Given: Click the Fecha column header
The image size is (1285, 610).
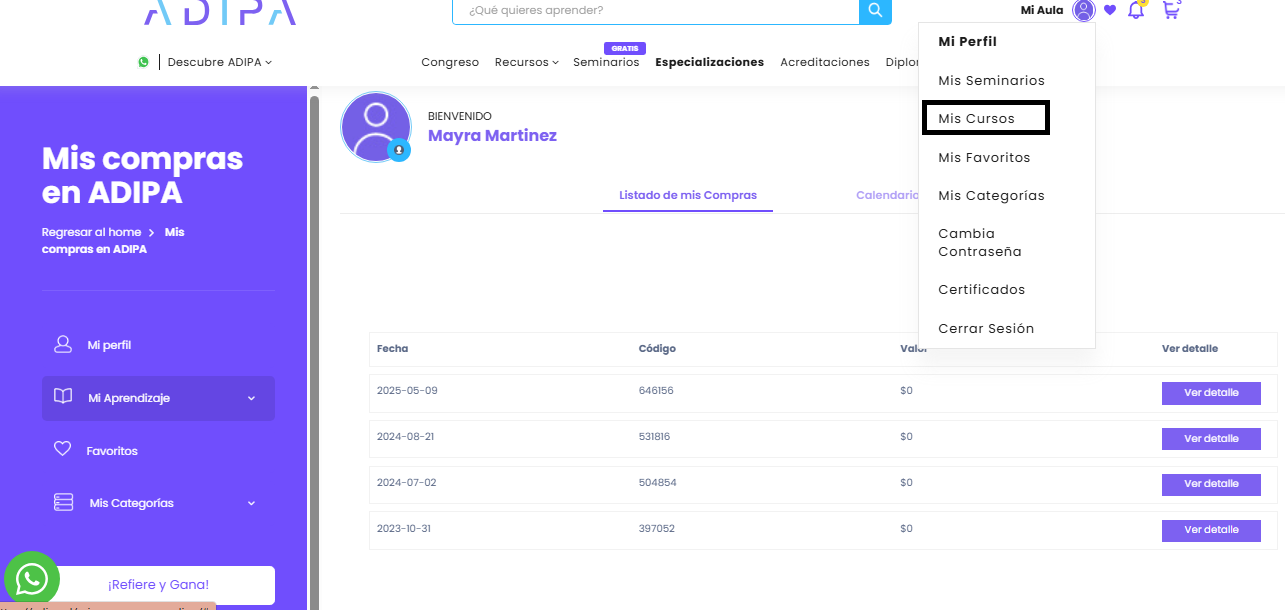Looking at the screenshot, I should click(392, 348).
